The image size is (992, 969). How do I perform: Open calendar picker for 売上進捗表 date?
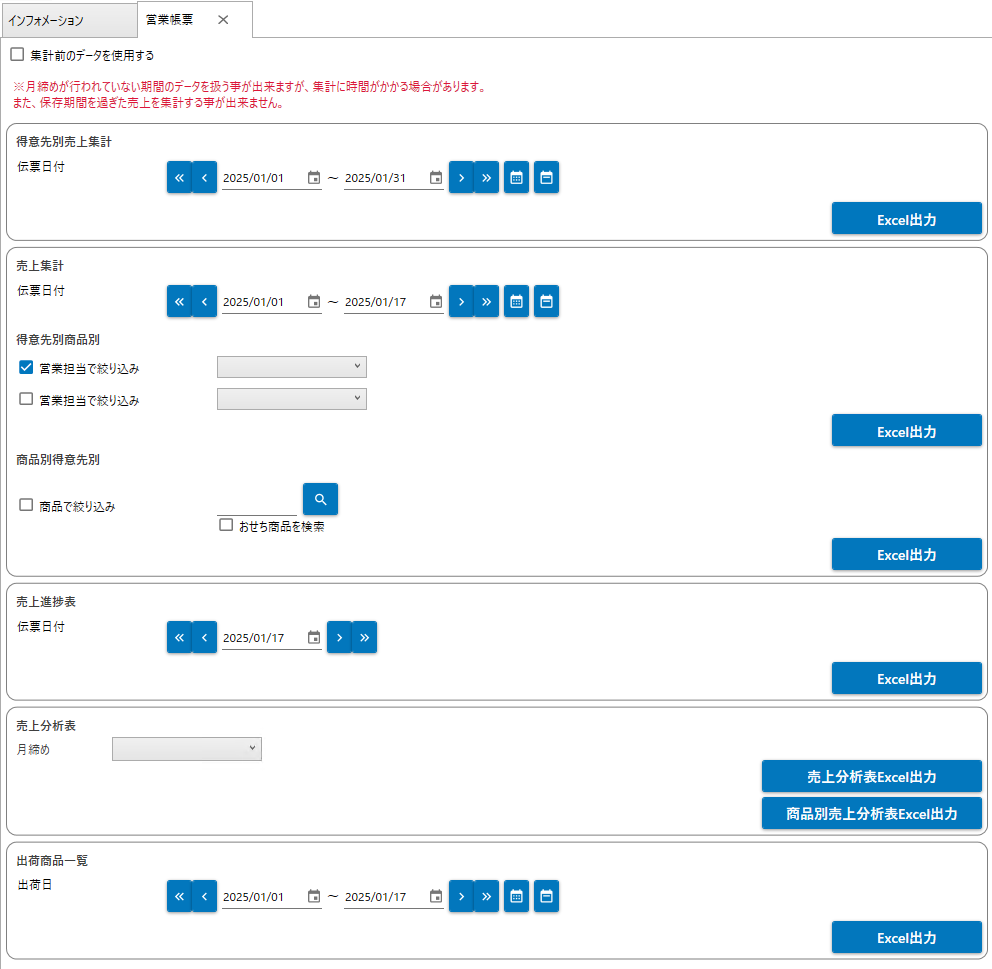tap(314, 638)
